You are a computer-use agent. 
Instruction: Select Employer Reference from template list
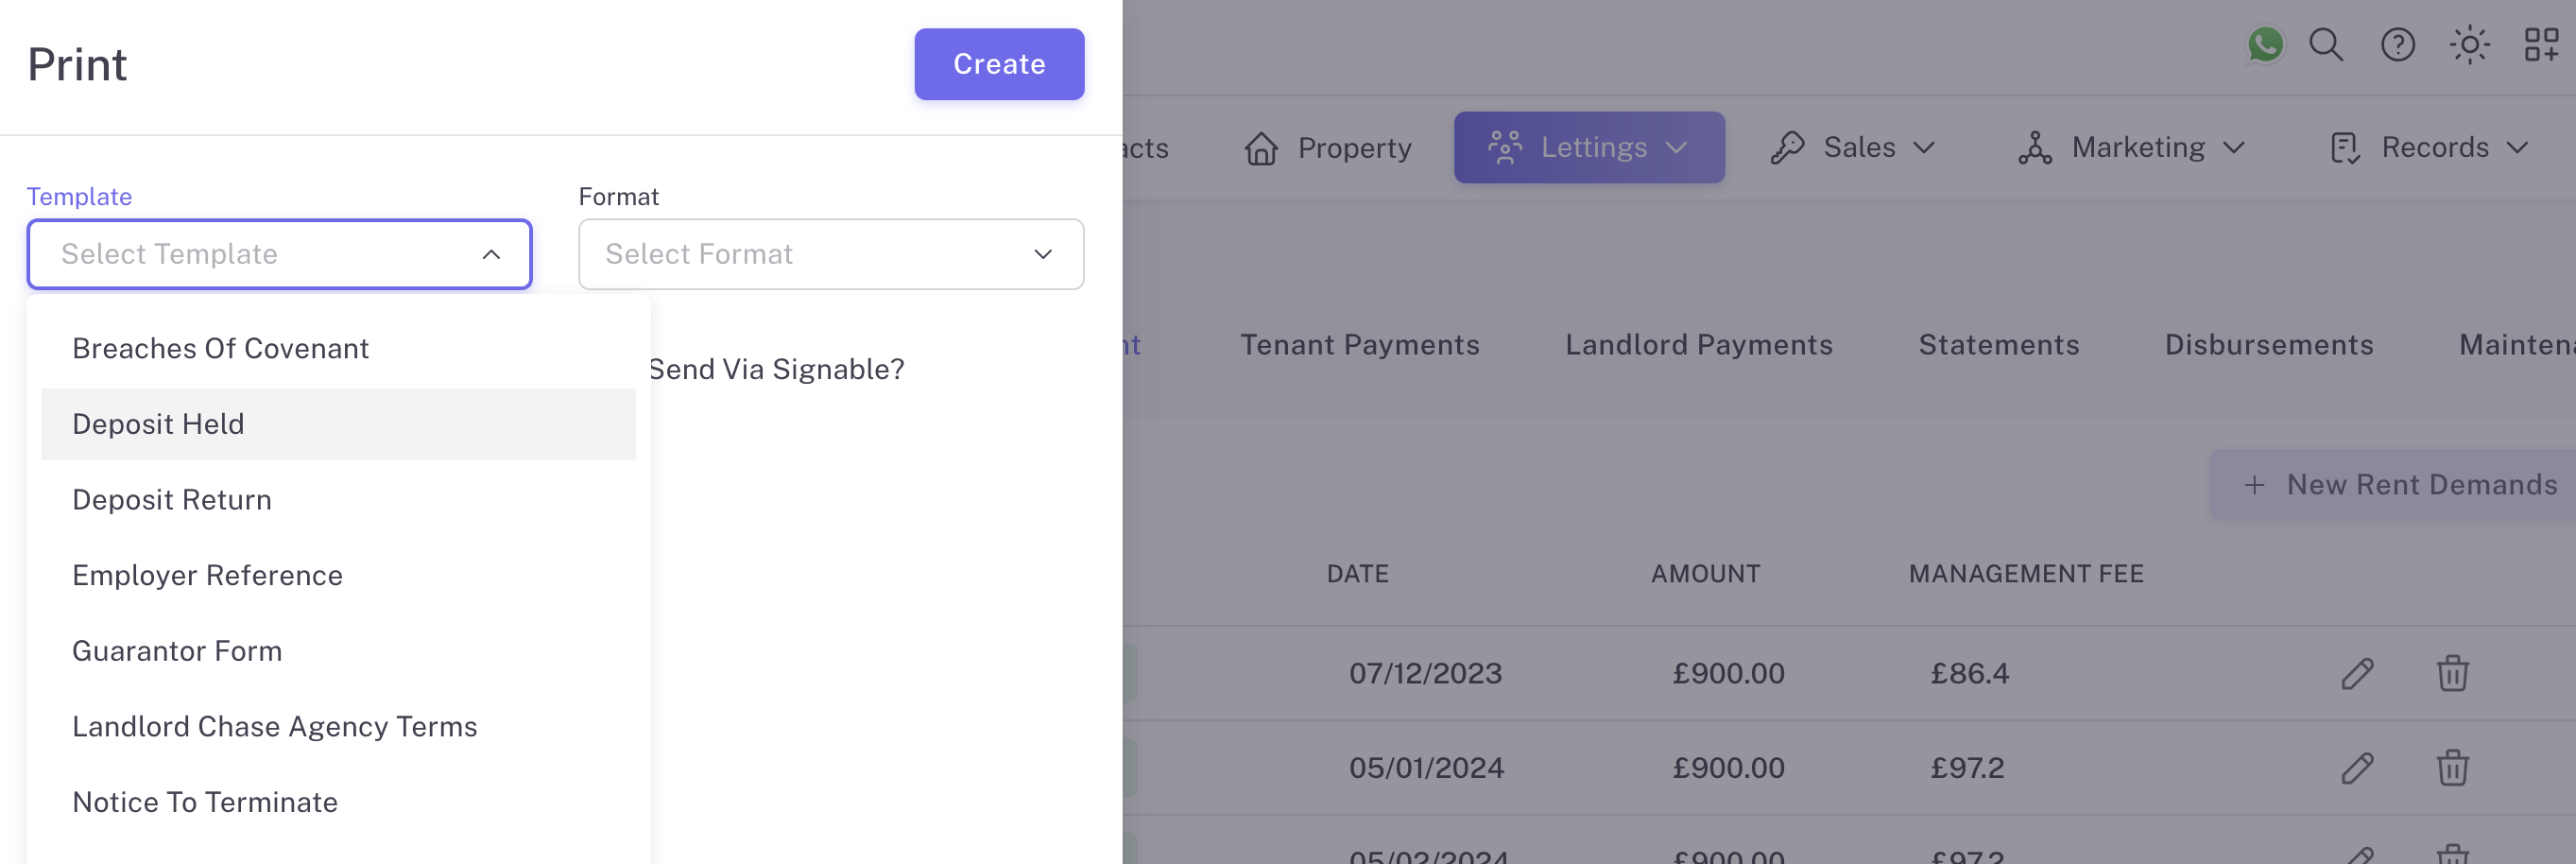pos(207,576)
